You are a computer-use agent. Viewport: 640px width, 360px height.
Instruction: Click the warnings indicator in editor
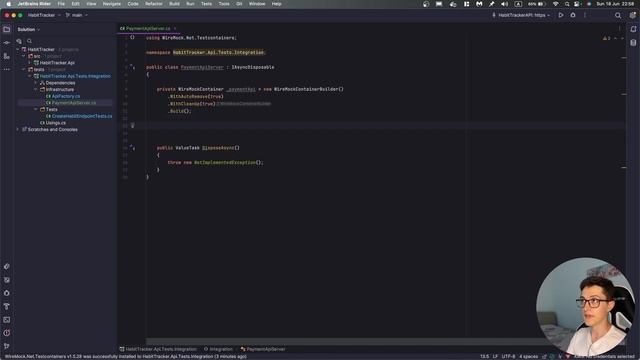tap(607, 38)
